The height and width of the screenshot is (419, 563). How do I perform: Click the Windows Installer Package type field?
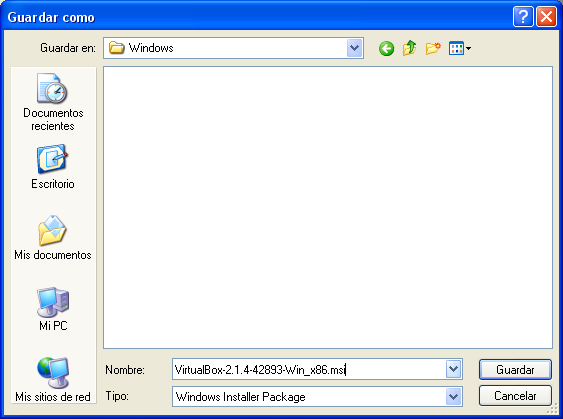coord(309,396)
